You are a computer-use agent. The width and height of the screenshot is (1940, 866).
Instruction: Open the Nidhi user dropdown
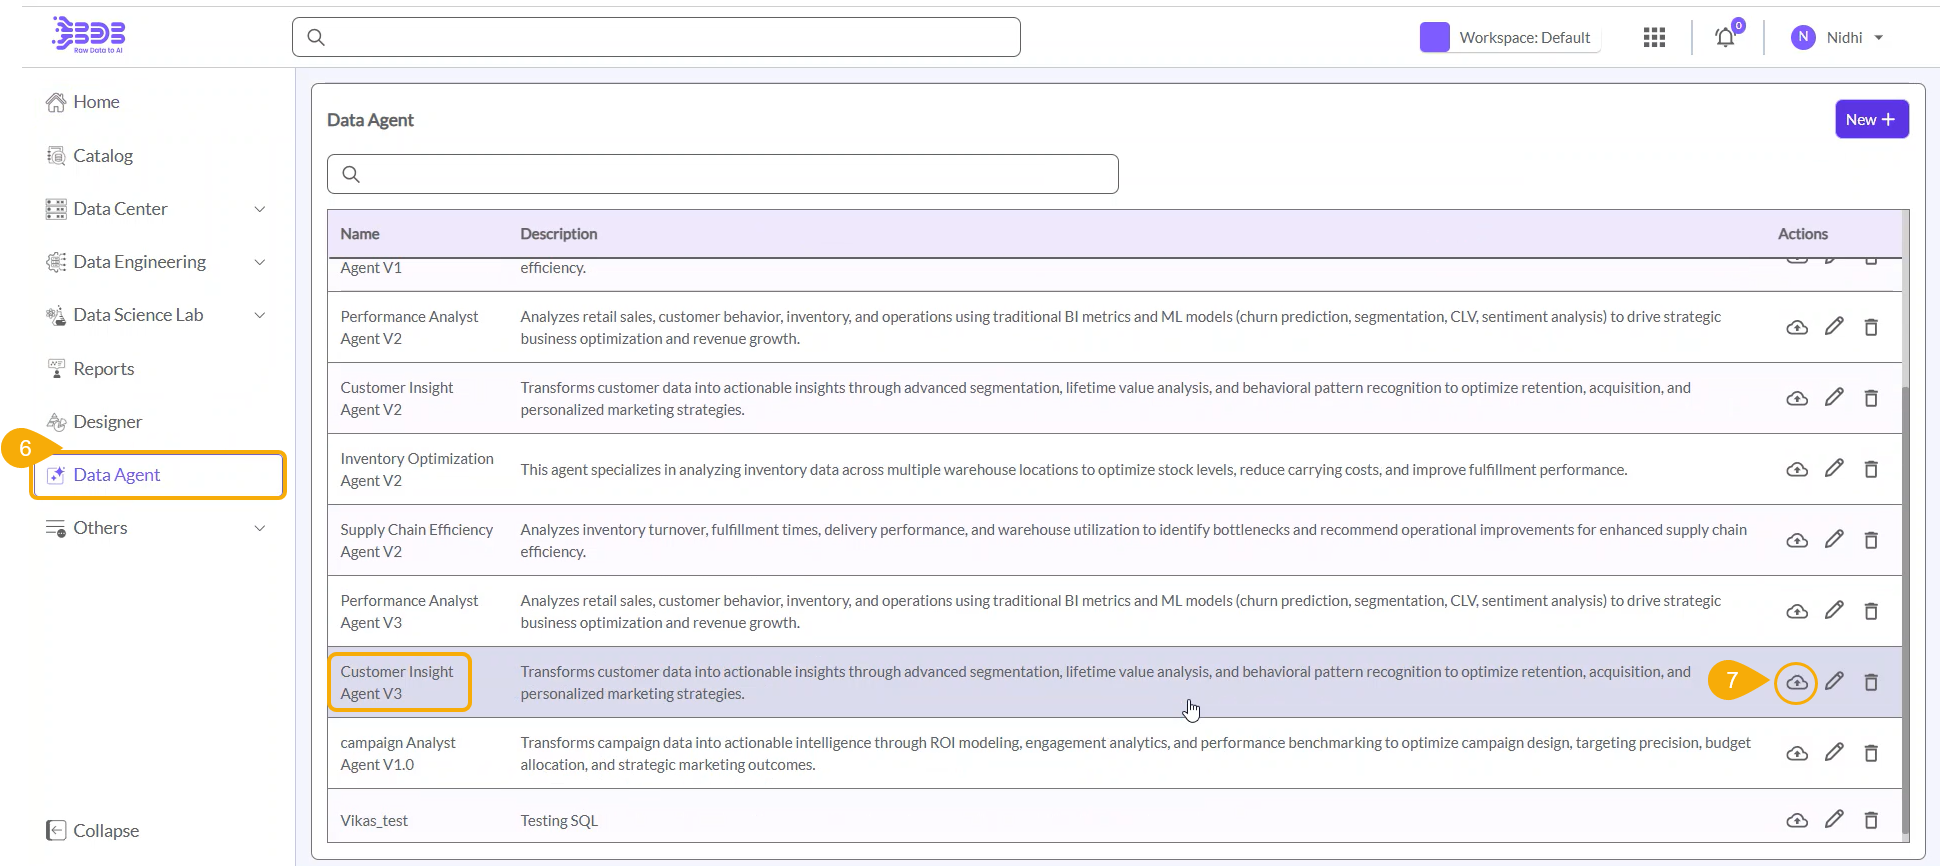(x=1839, y=38)
